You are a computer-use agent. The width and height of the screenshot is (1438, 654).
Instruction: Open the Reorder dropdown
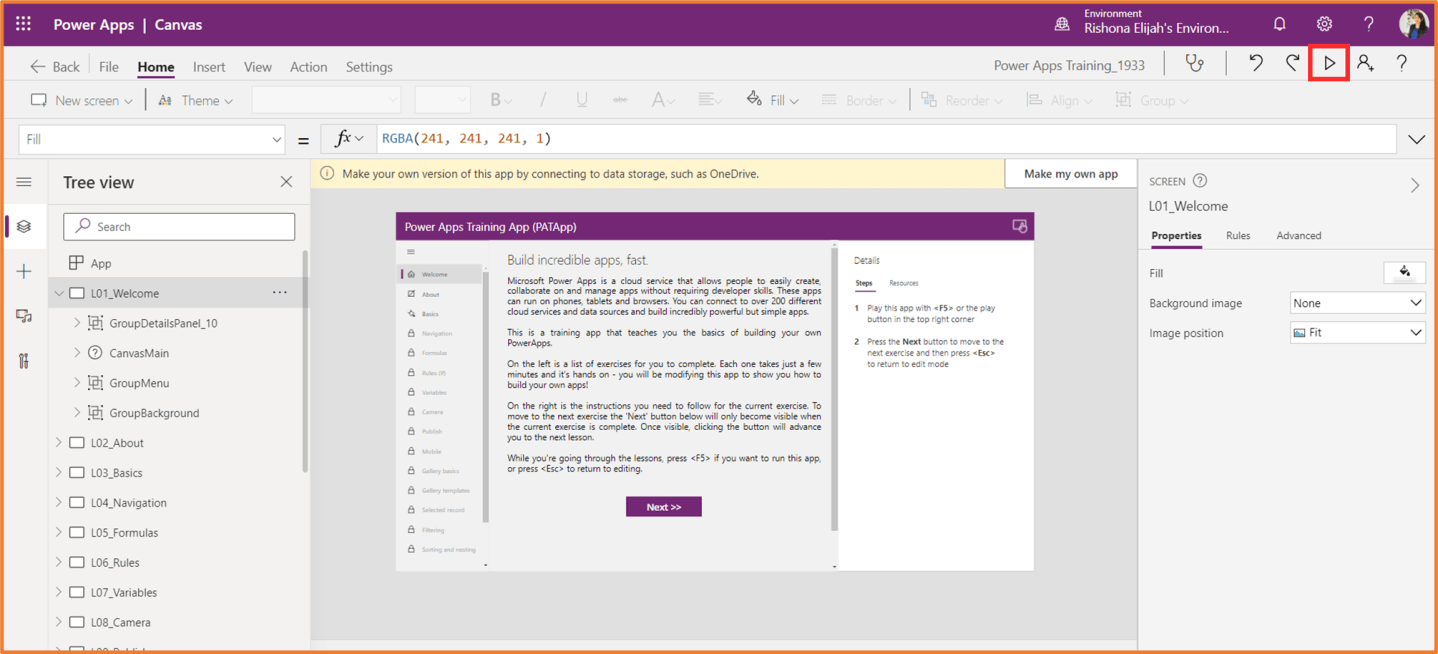coord(961,100)
